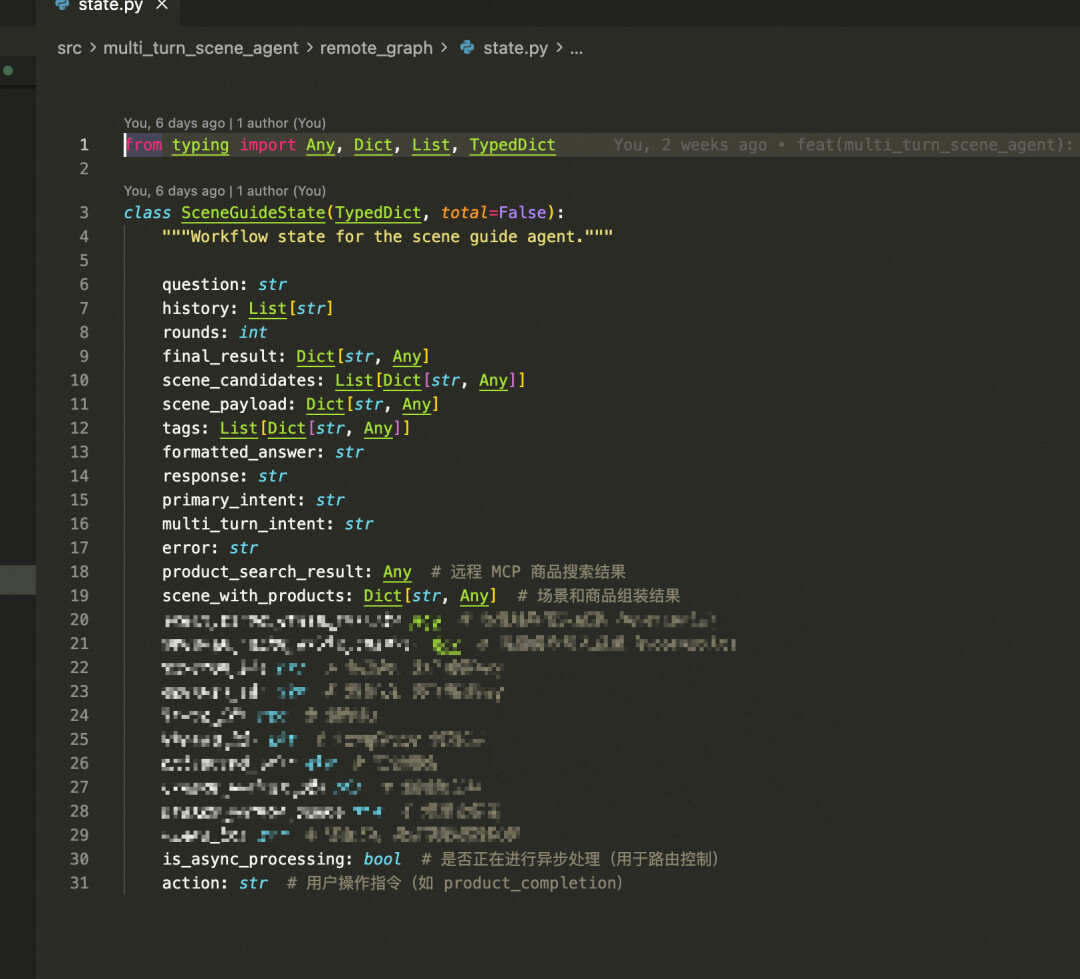Click line number 30 in the gutter
The image size is (1080, 979).
tap(79, 859)
